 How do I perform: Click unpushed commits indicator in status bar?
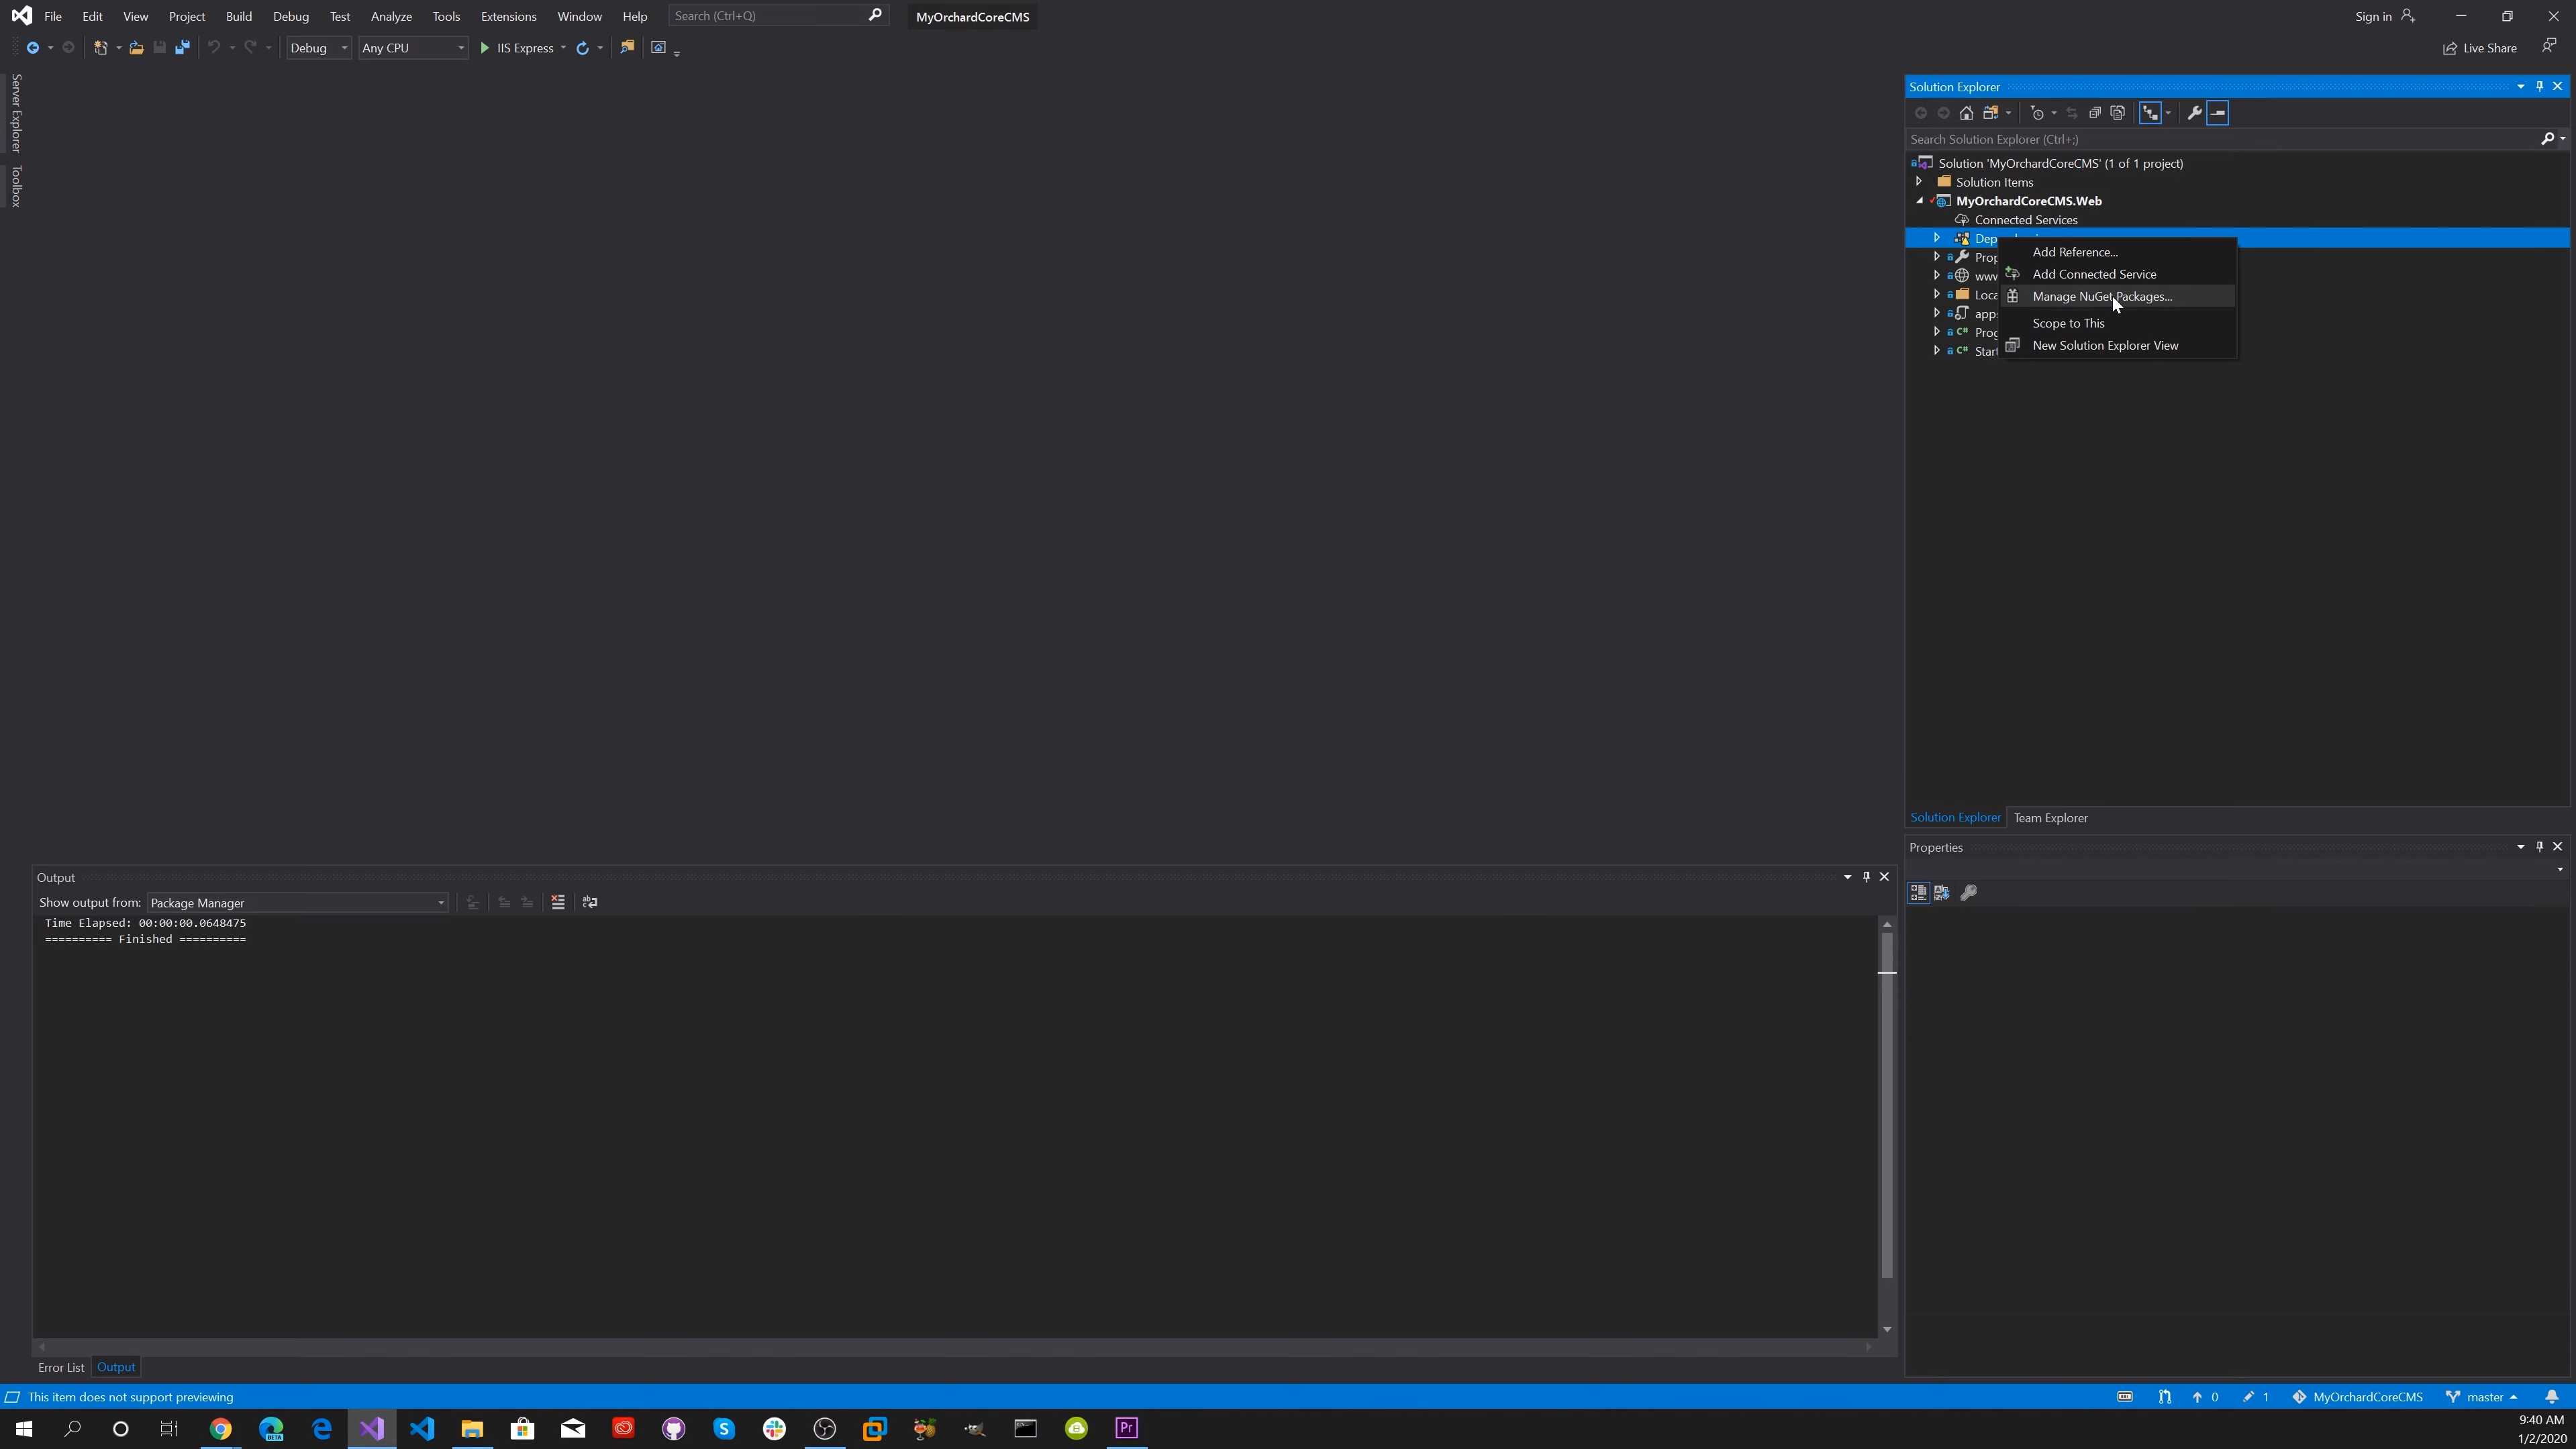tap(2205, 1397)
